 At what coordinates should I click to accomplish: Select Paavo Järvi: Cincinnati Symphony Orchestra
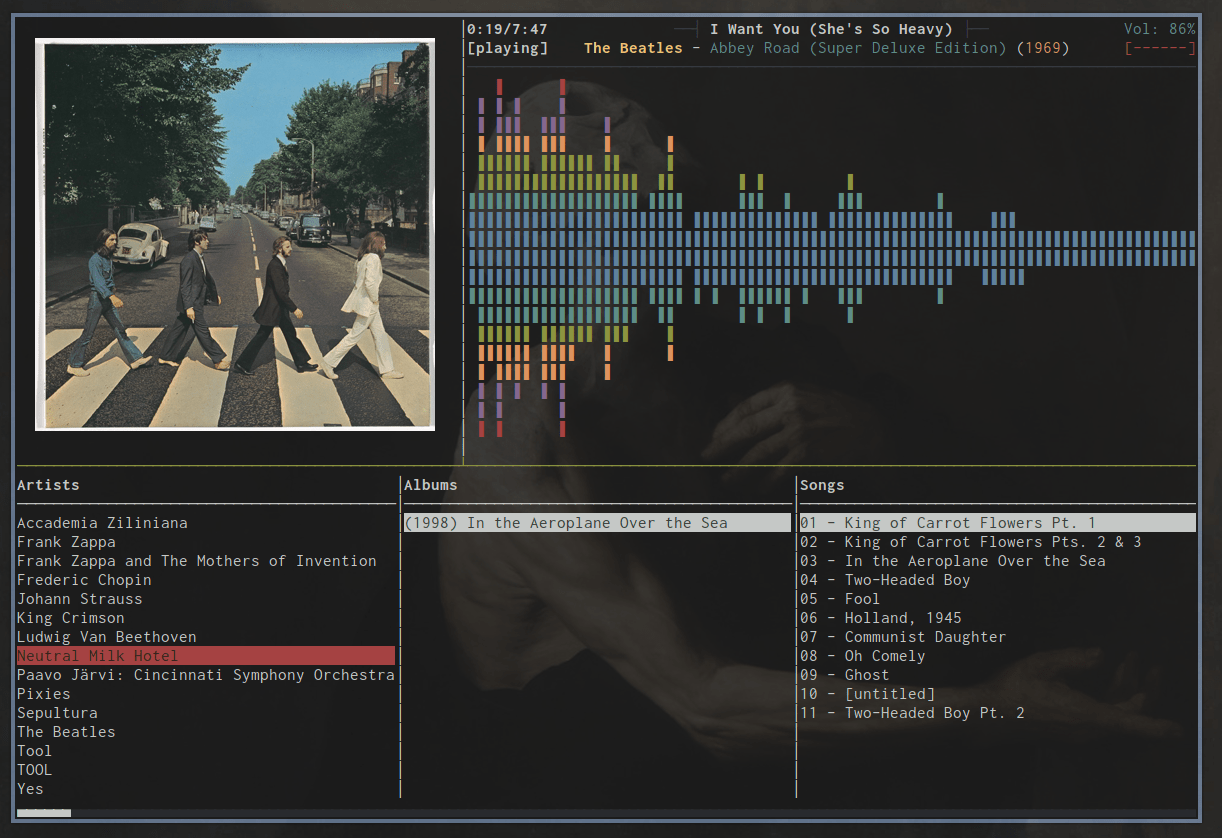(206, 675)
